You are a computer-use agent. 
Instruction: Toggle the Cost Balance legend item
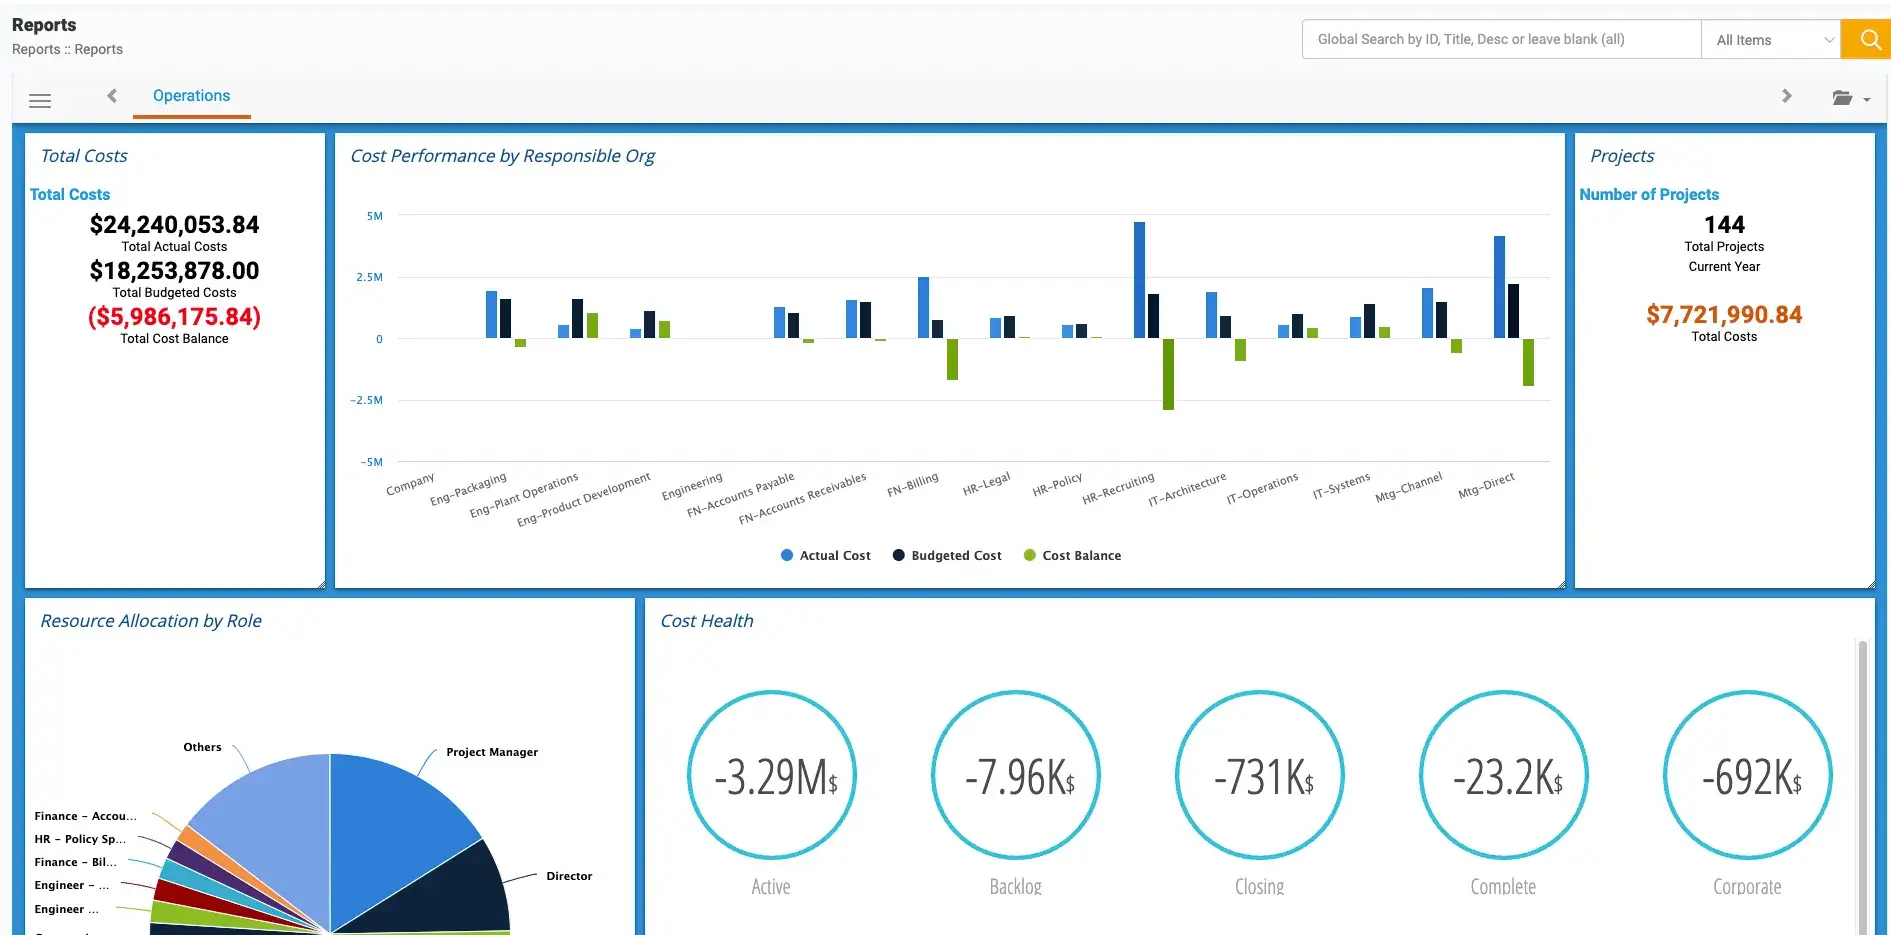1072,556
